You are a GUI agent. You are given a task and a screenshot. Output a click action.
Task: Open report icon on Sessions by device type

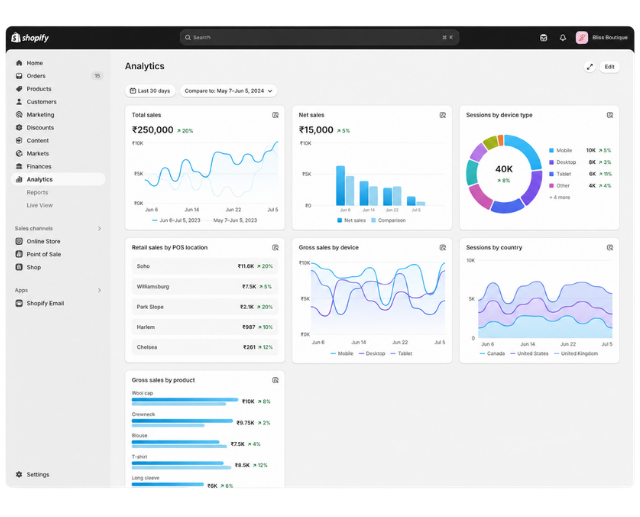pos(610,115)
